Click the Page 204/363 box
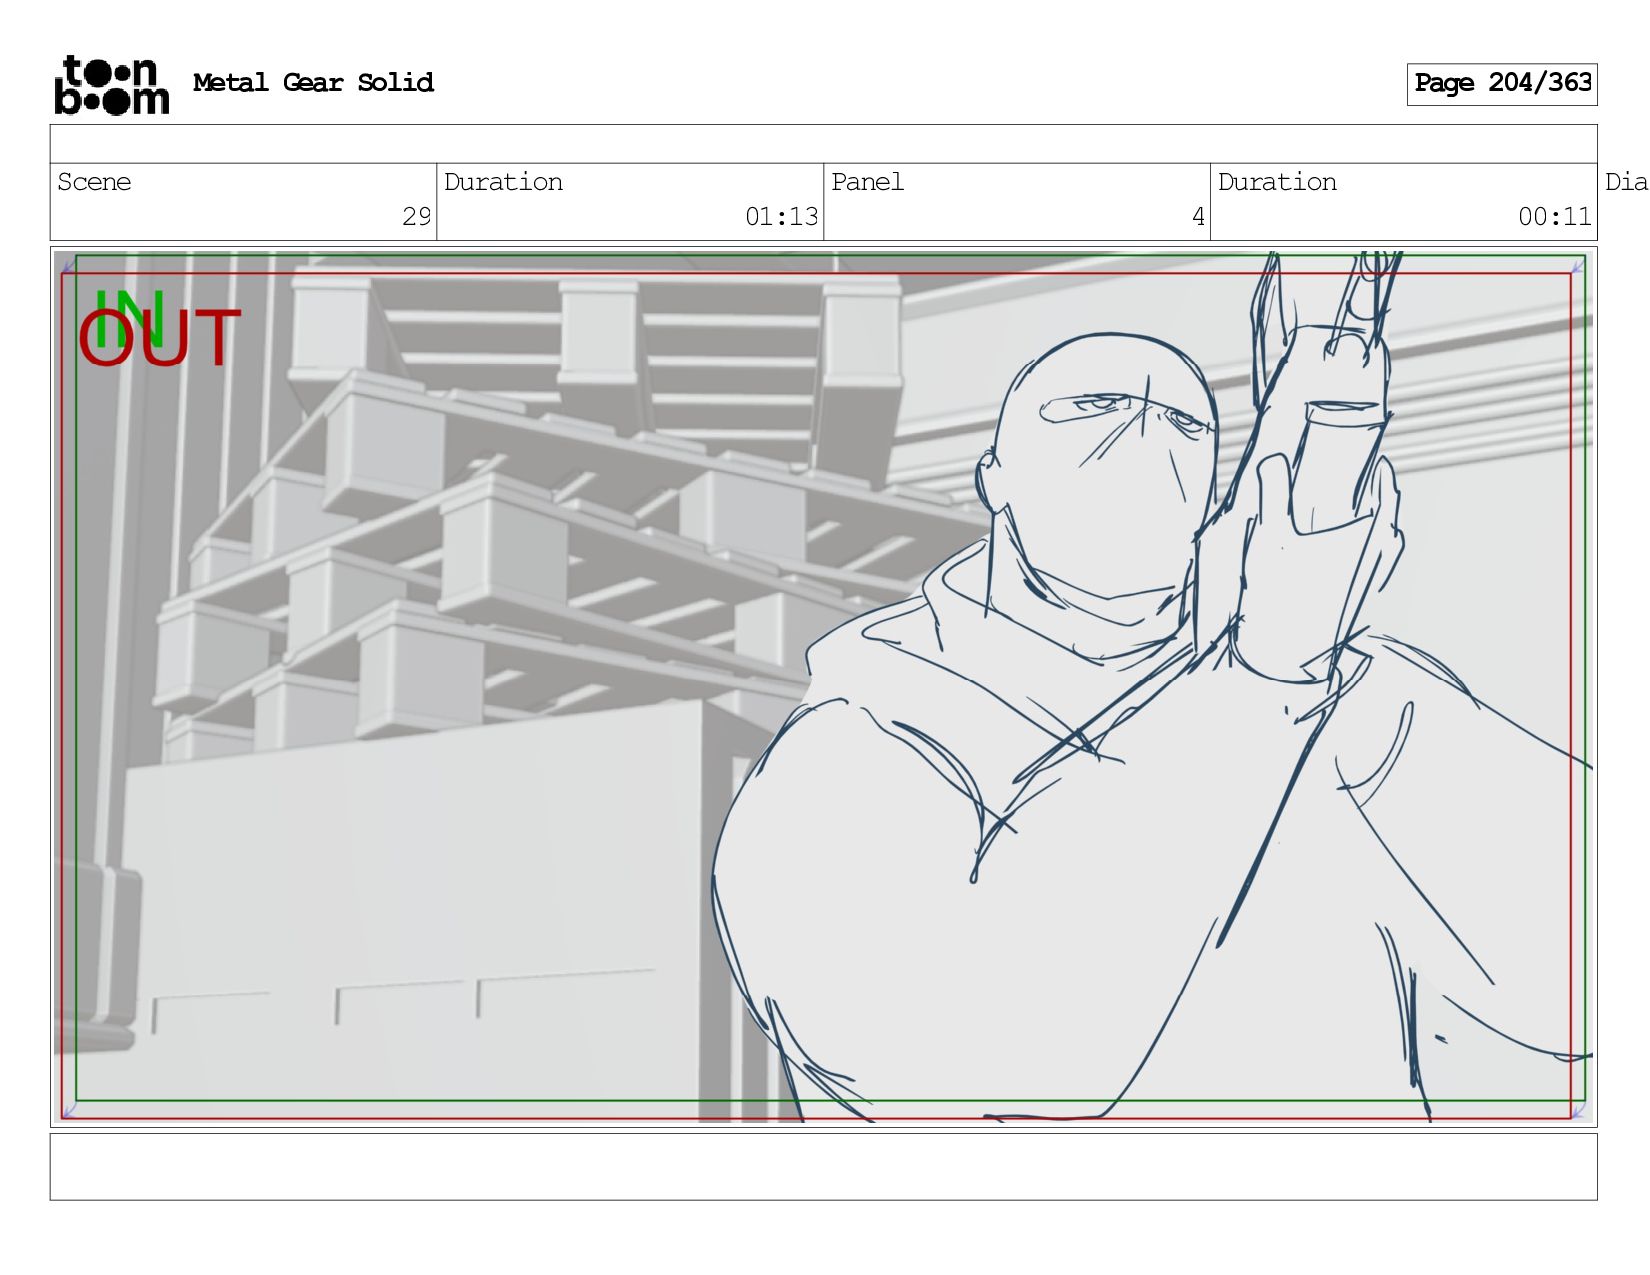Viewport: 1650px width, 1275px height. coord(1502,84)
